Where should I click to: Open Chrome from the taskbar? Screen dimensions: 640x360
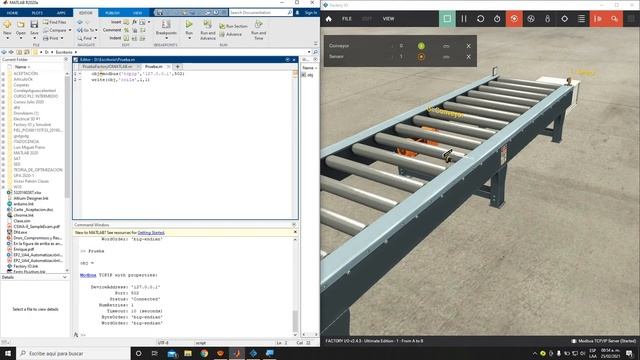pyautogui.click(x=204, y=353)
